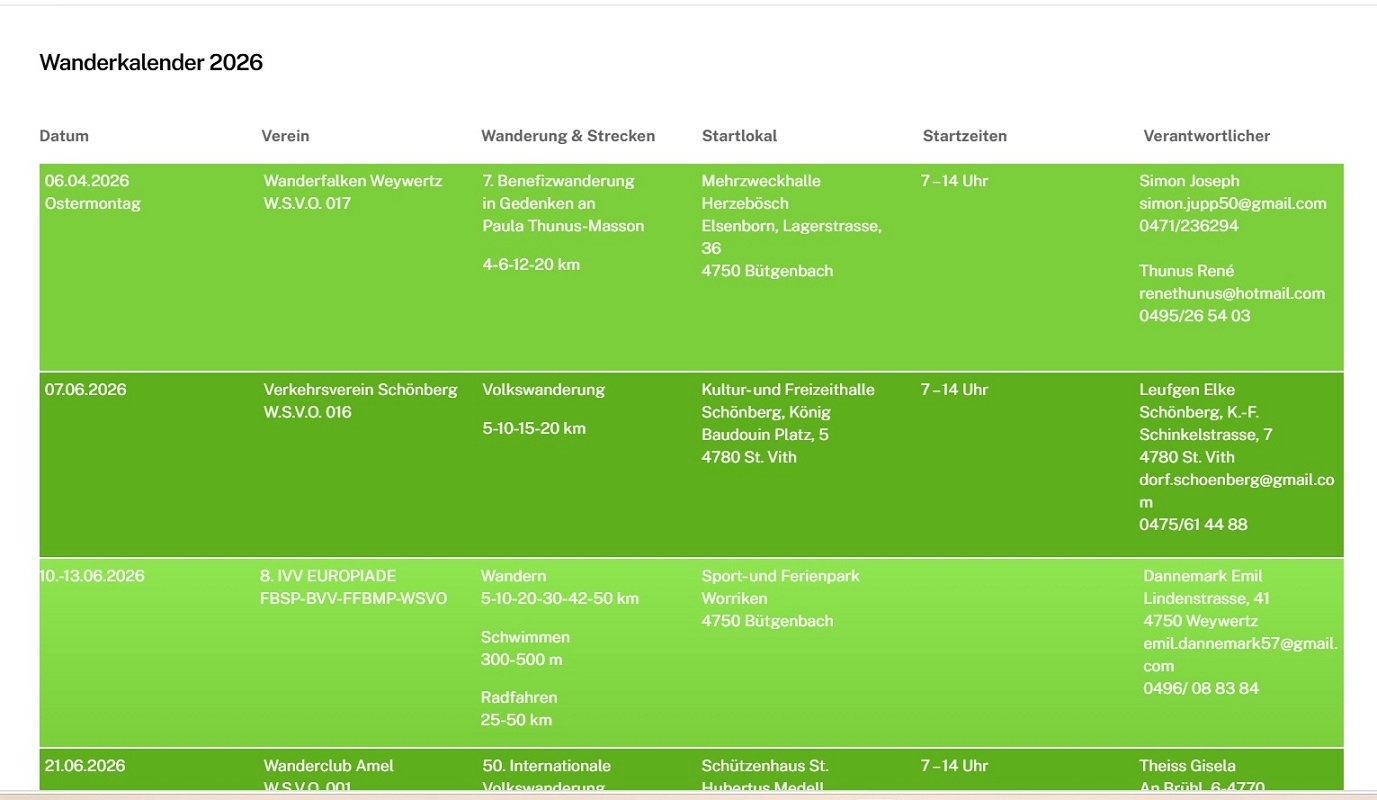Select the Datum column header
This screenshot has height=800, width=1377.
(x=64, y=136)
